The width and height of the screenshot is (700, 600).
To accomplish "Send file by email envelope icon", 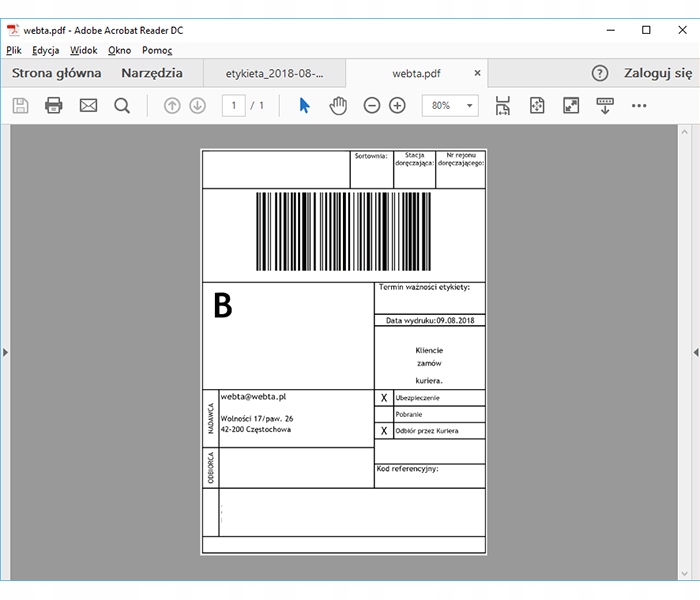I will (88, 106).
